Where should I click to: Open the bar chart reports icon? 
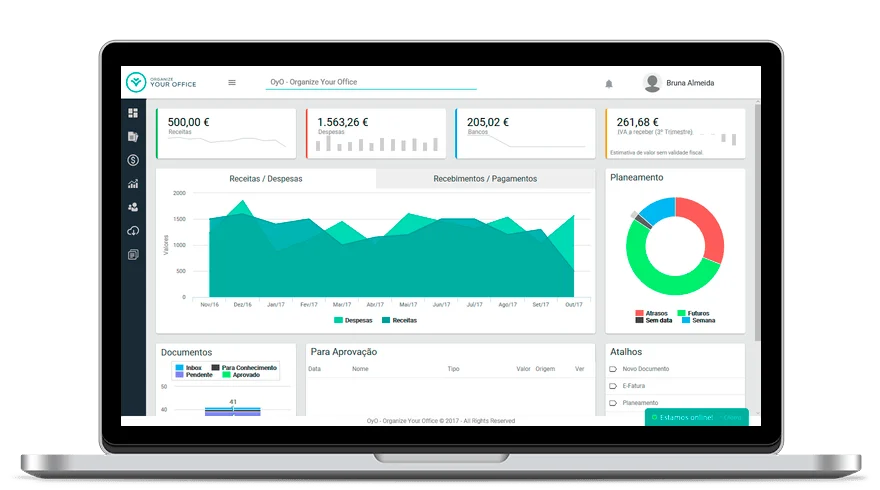click(x=133, y=184)
